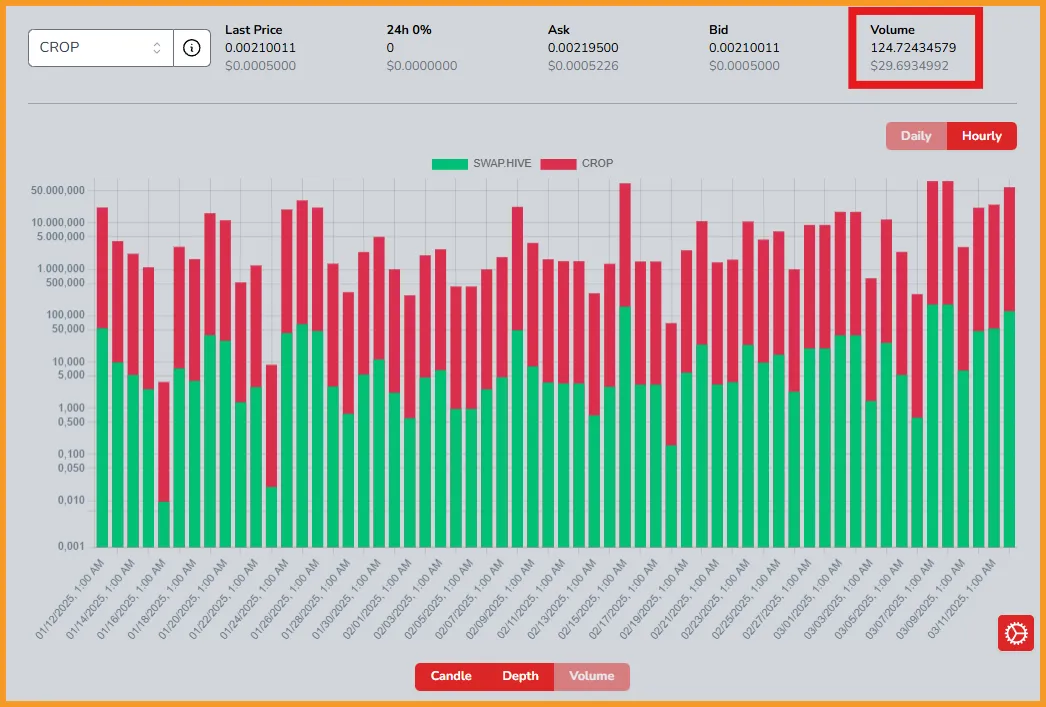The height and width of the screenshot is (707, 1046).
Task: Click the 02/27/2025, 1:00 AM axis label
Action: click(x=778, y=599)
